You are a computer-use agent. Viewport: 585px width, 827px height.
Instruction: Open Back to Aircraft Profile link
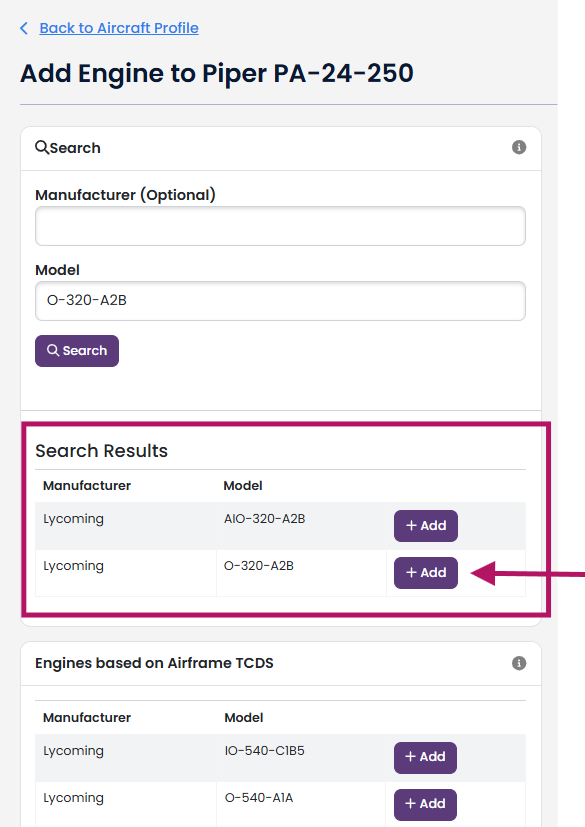pos(119,28)
